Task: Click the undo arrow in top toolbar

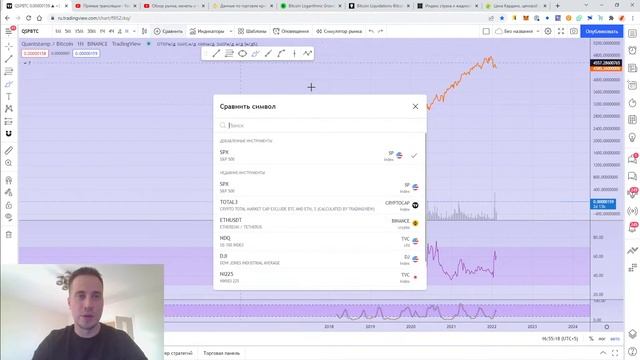Action: 371,31
